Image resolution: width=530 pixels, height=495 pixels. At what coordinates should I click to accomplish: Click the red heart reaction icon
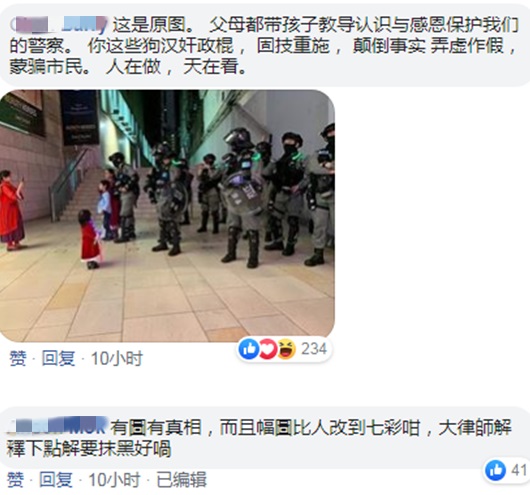coord(267,349)
